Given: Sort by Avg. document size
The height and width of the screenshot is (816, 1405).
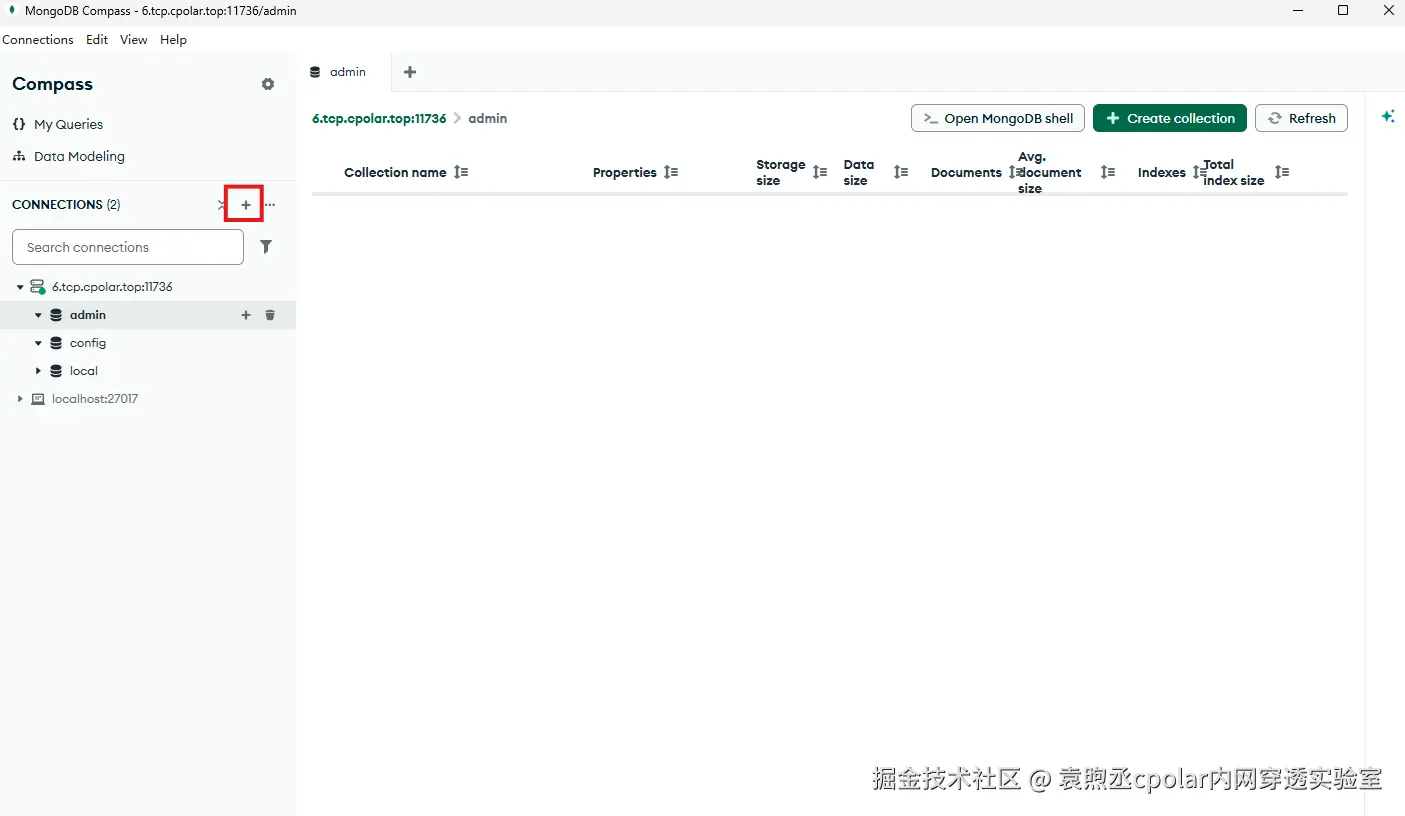Looking at the screenshot, I should point(1108,172).
